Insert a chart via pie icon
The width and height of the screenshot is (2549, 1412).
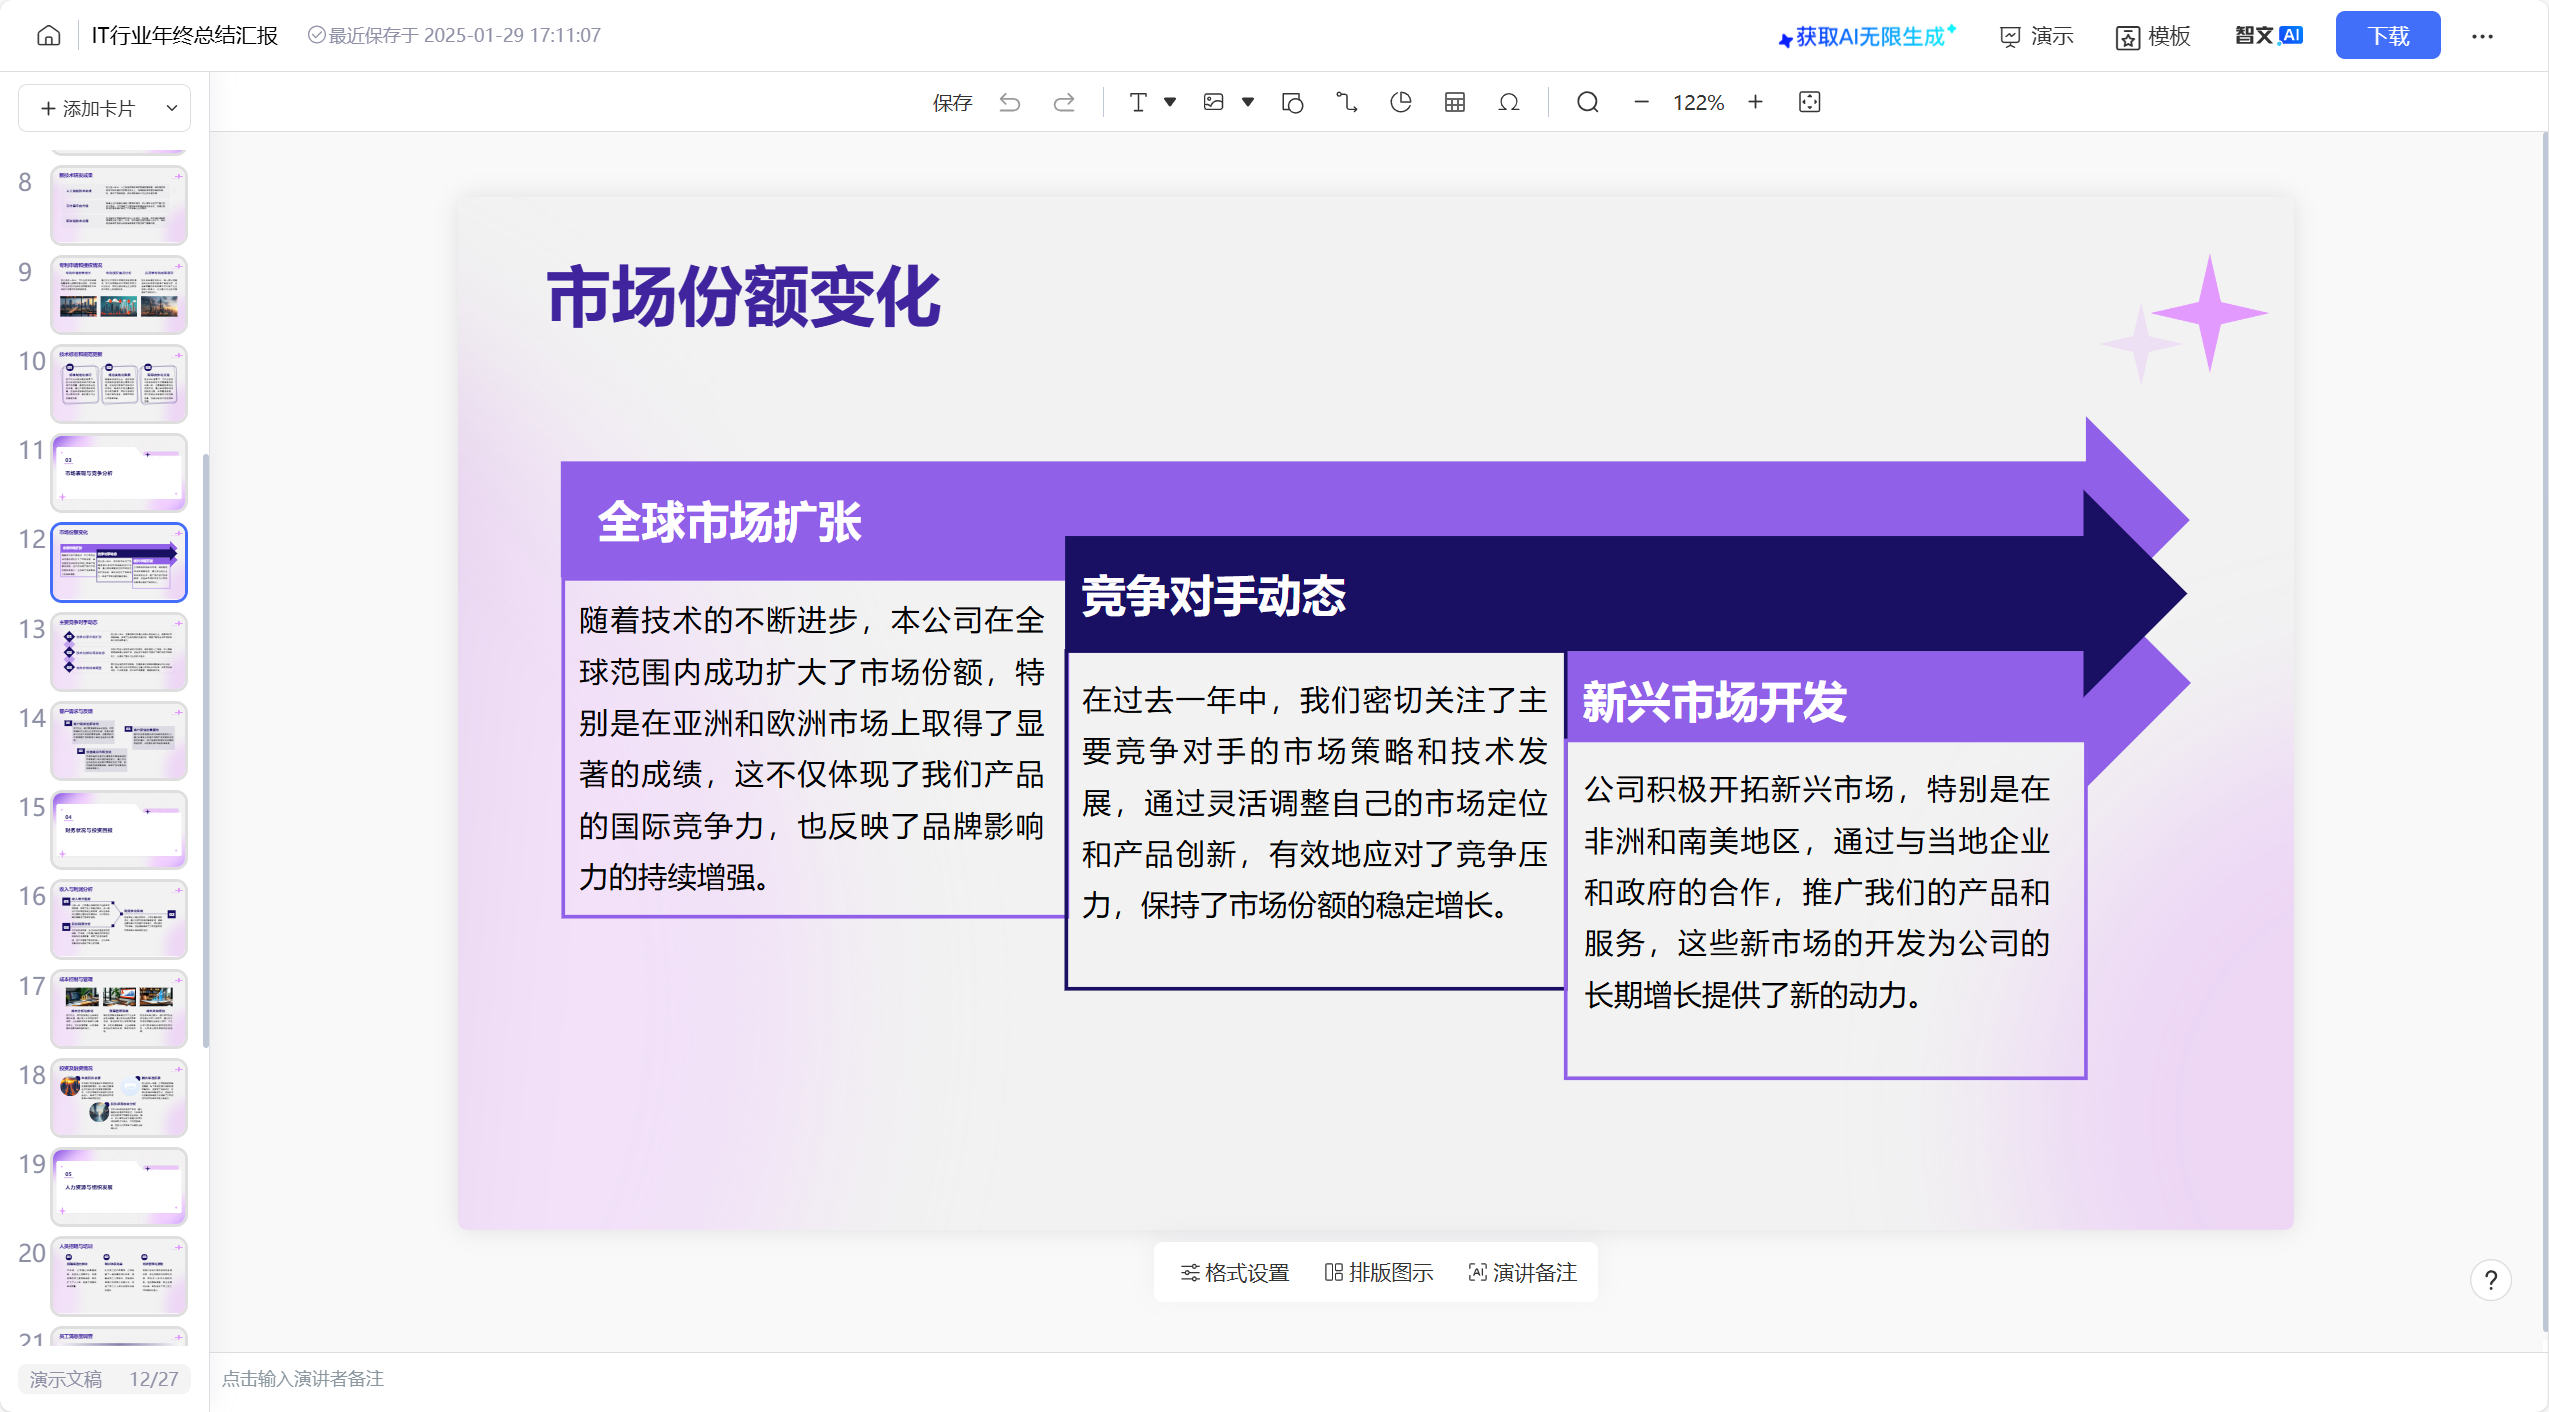click(1400, 103)
